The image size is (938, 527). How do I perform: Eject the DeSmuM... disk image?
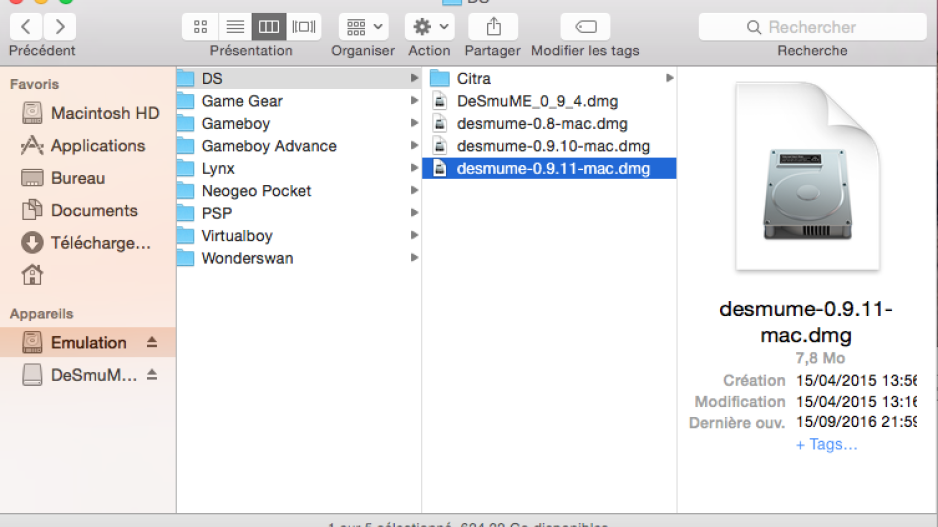[x=152, y=374]
